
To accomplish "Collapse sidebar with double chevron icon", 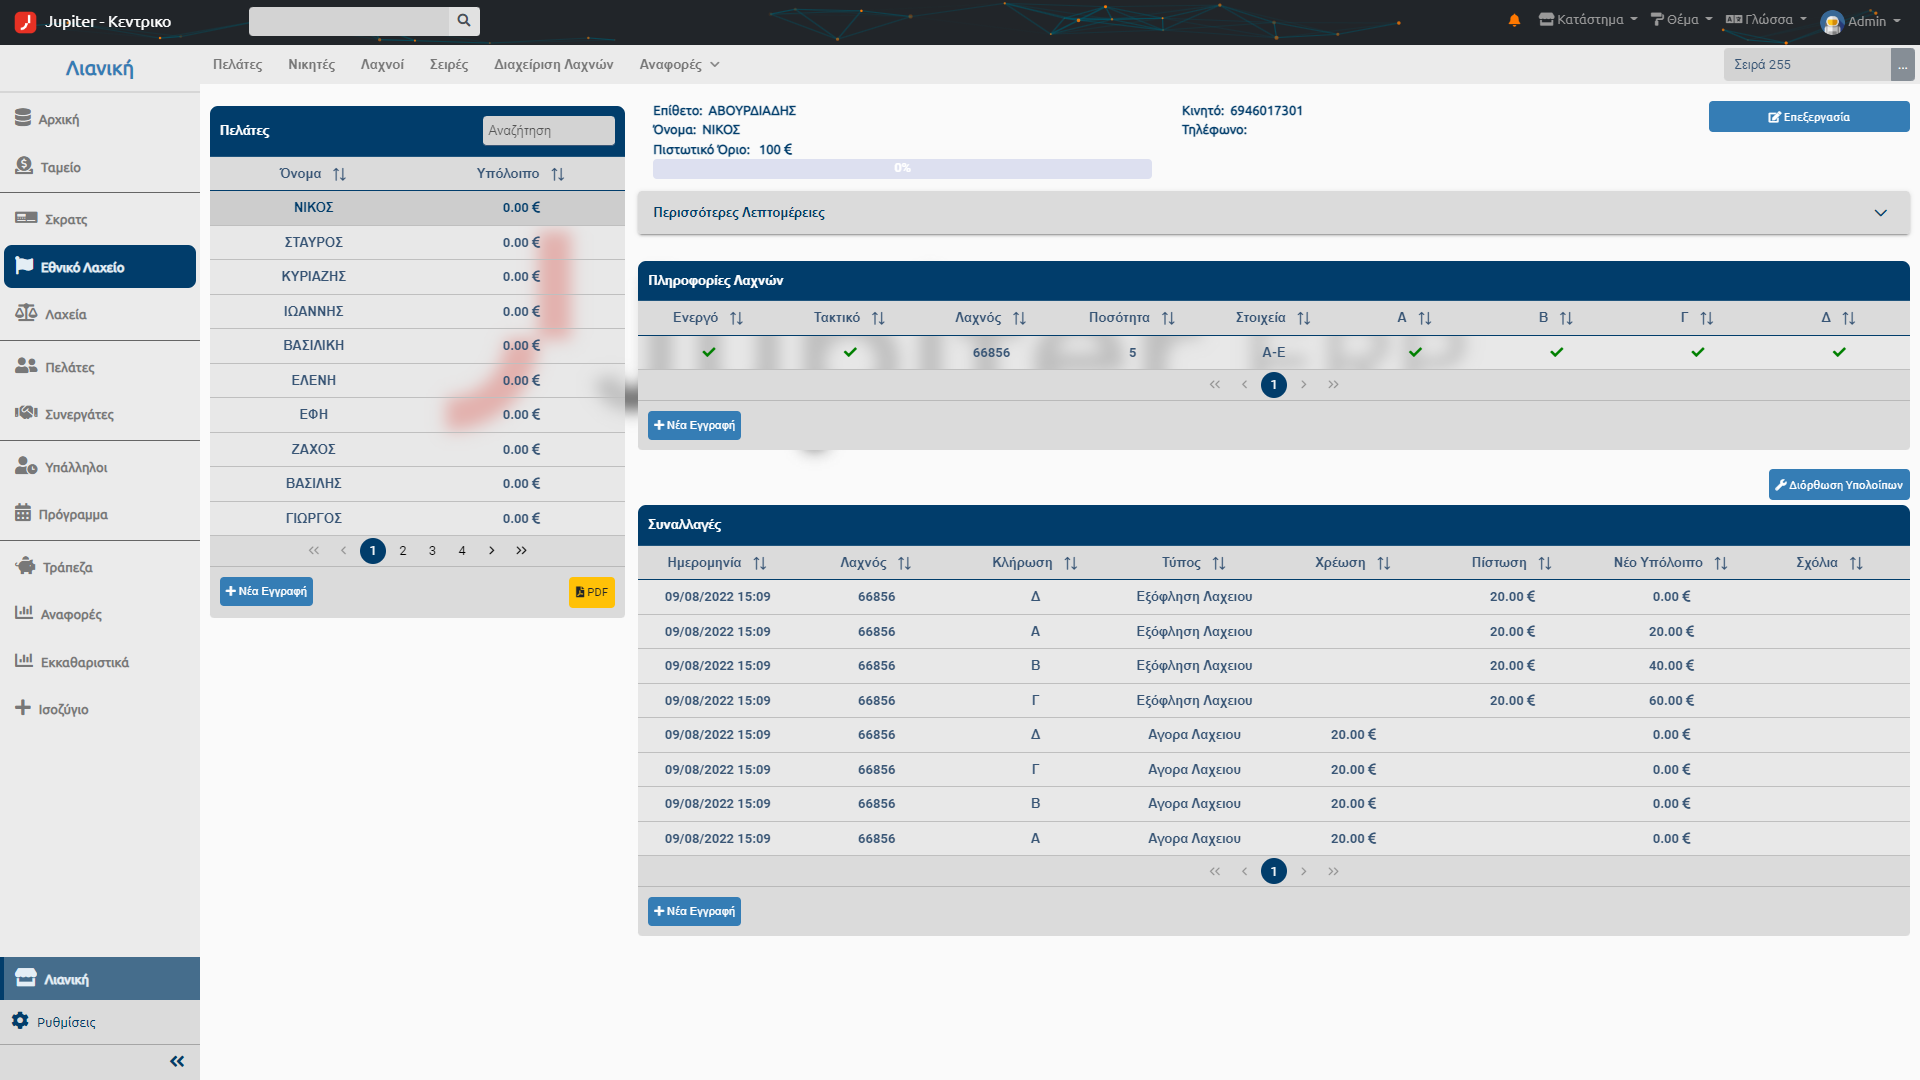I will coord(177,1061).
